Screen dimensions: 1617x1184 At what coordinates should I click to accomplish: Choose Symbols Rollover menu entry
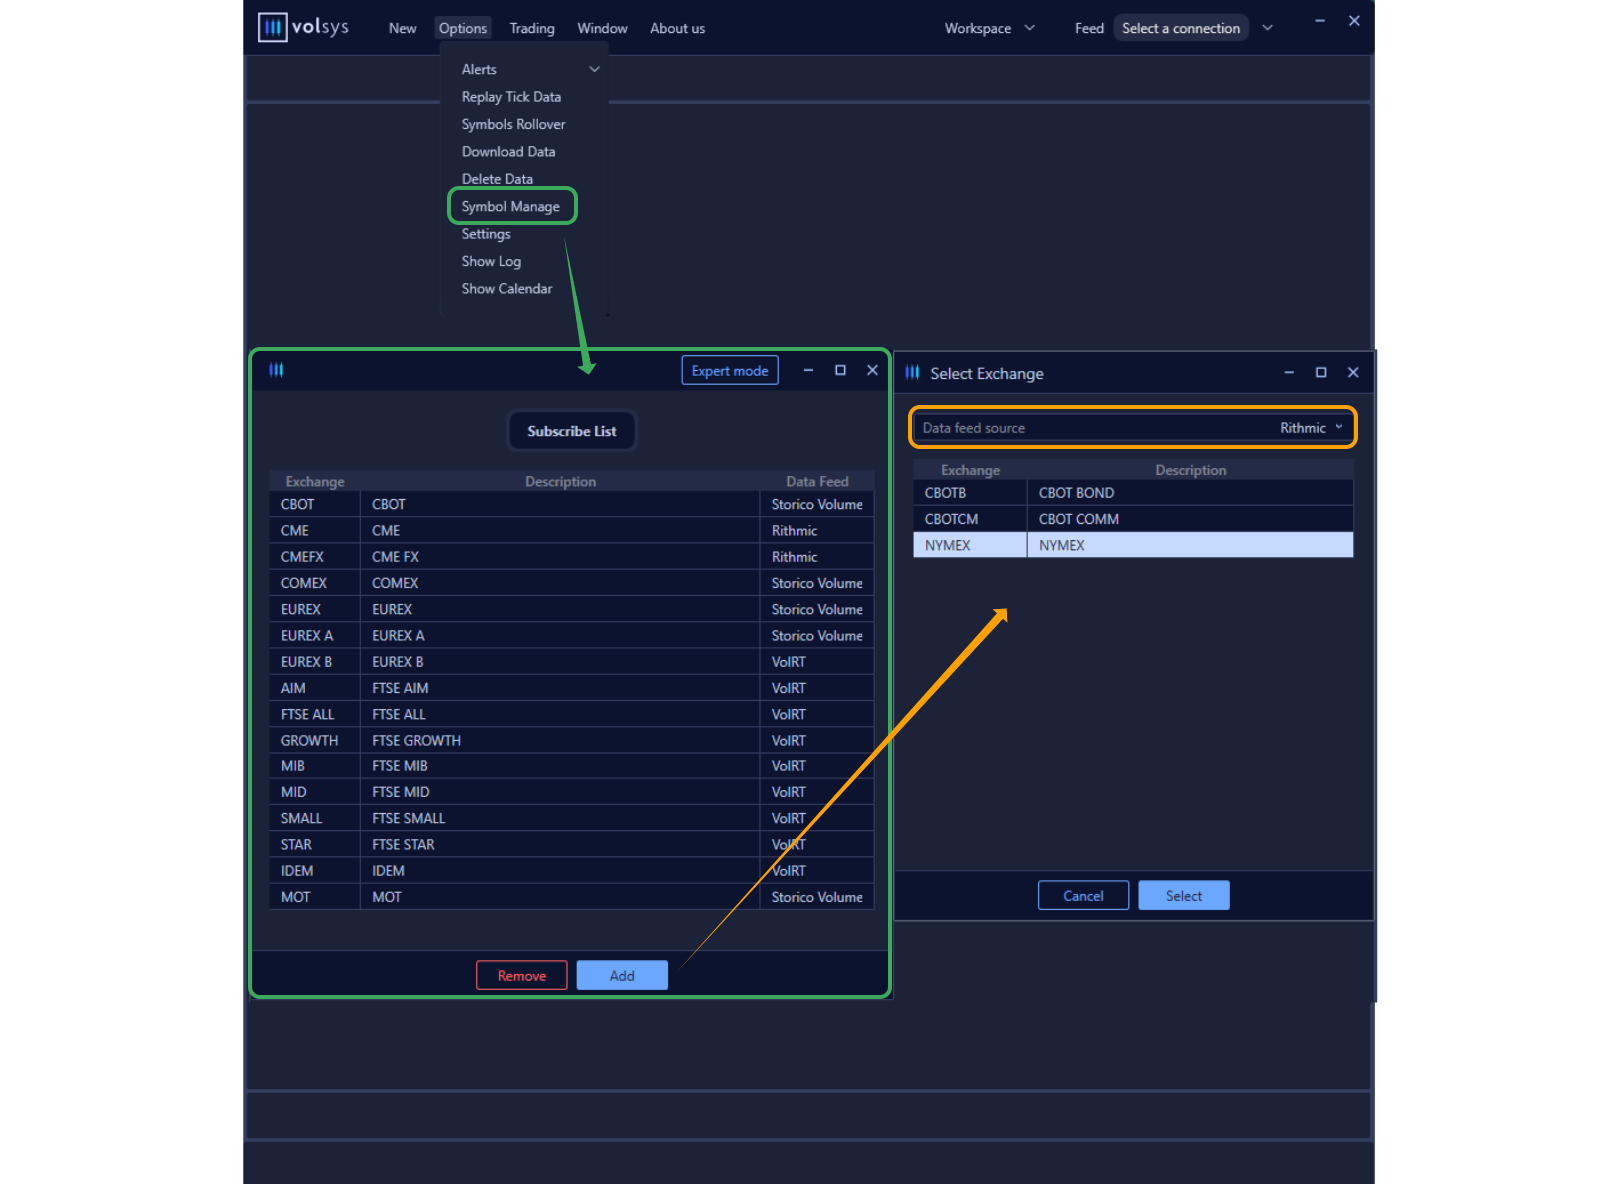coord(513,124)
